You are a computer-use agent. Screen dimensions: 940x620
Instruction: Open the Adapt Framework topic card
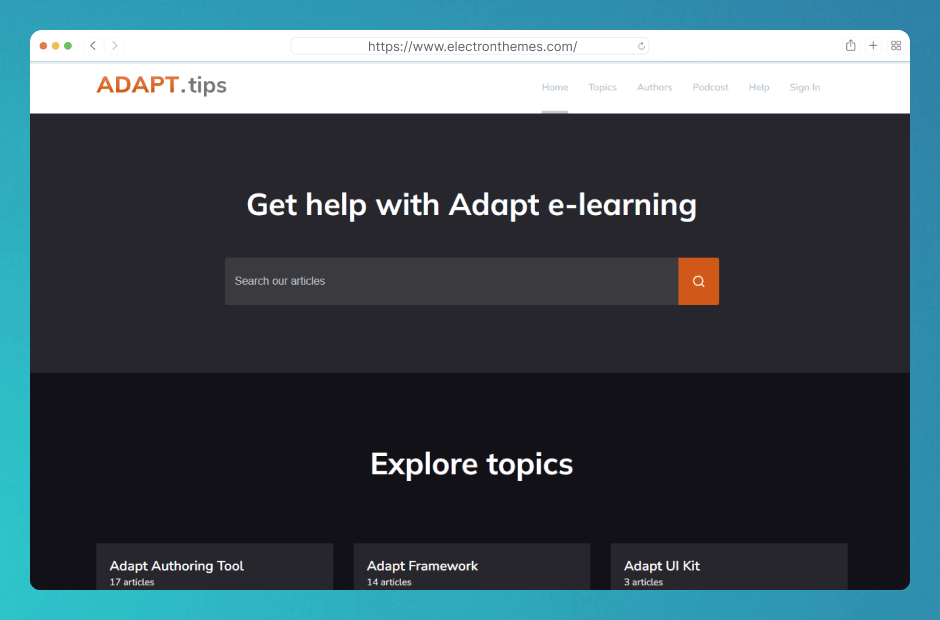(x=472, y=567)
